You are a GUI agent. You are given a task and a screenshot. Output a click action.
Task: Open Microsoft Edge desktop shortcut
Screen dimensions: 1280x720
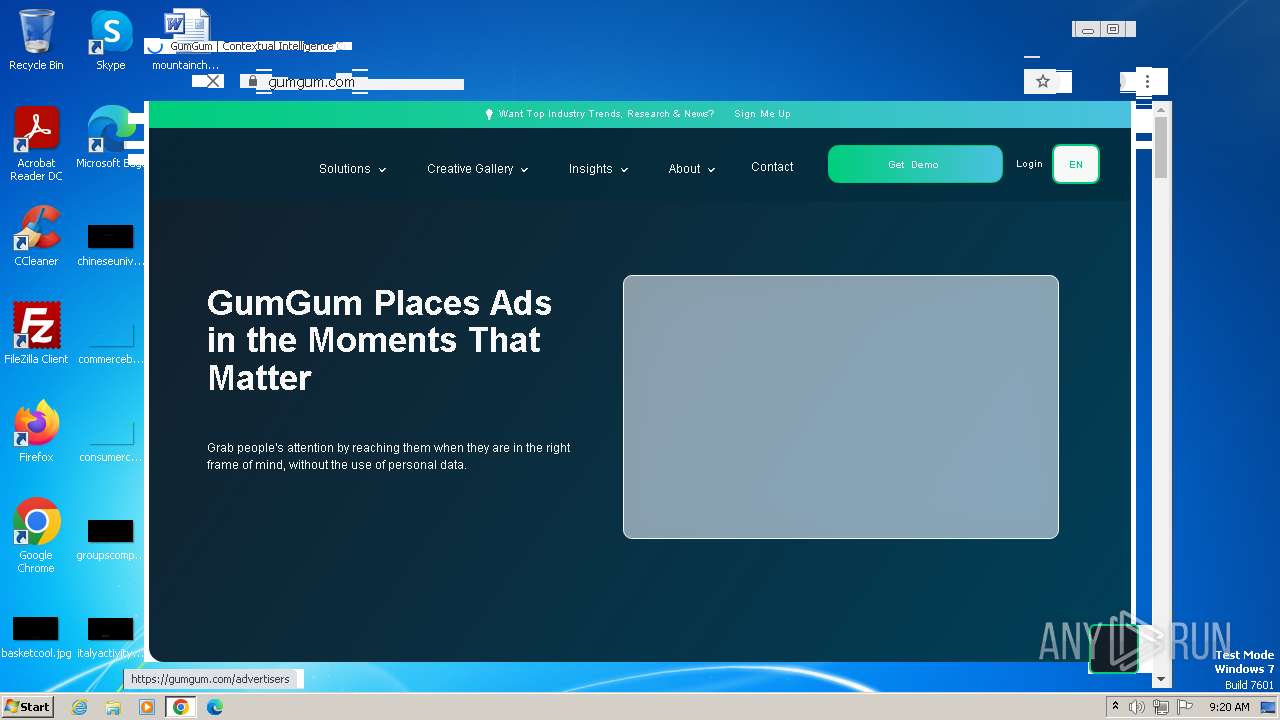(x=111, y=138)
